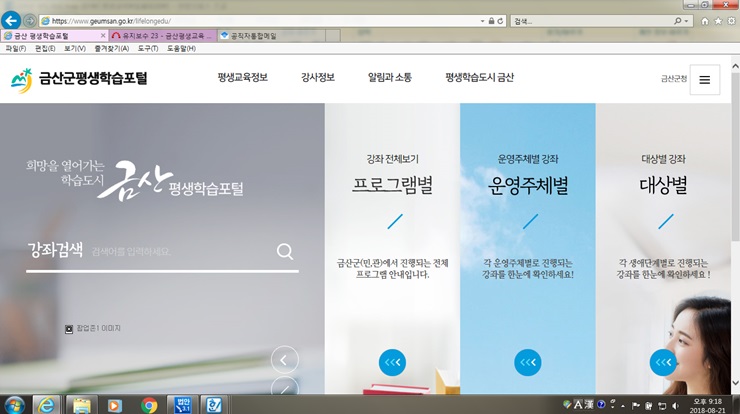Click the magnifier icon next to 강좌검색

[285, 252]
